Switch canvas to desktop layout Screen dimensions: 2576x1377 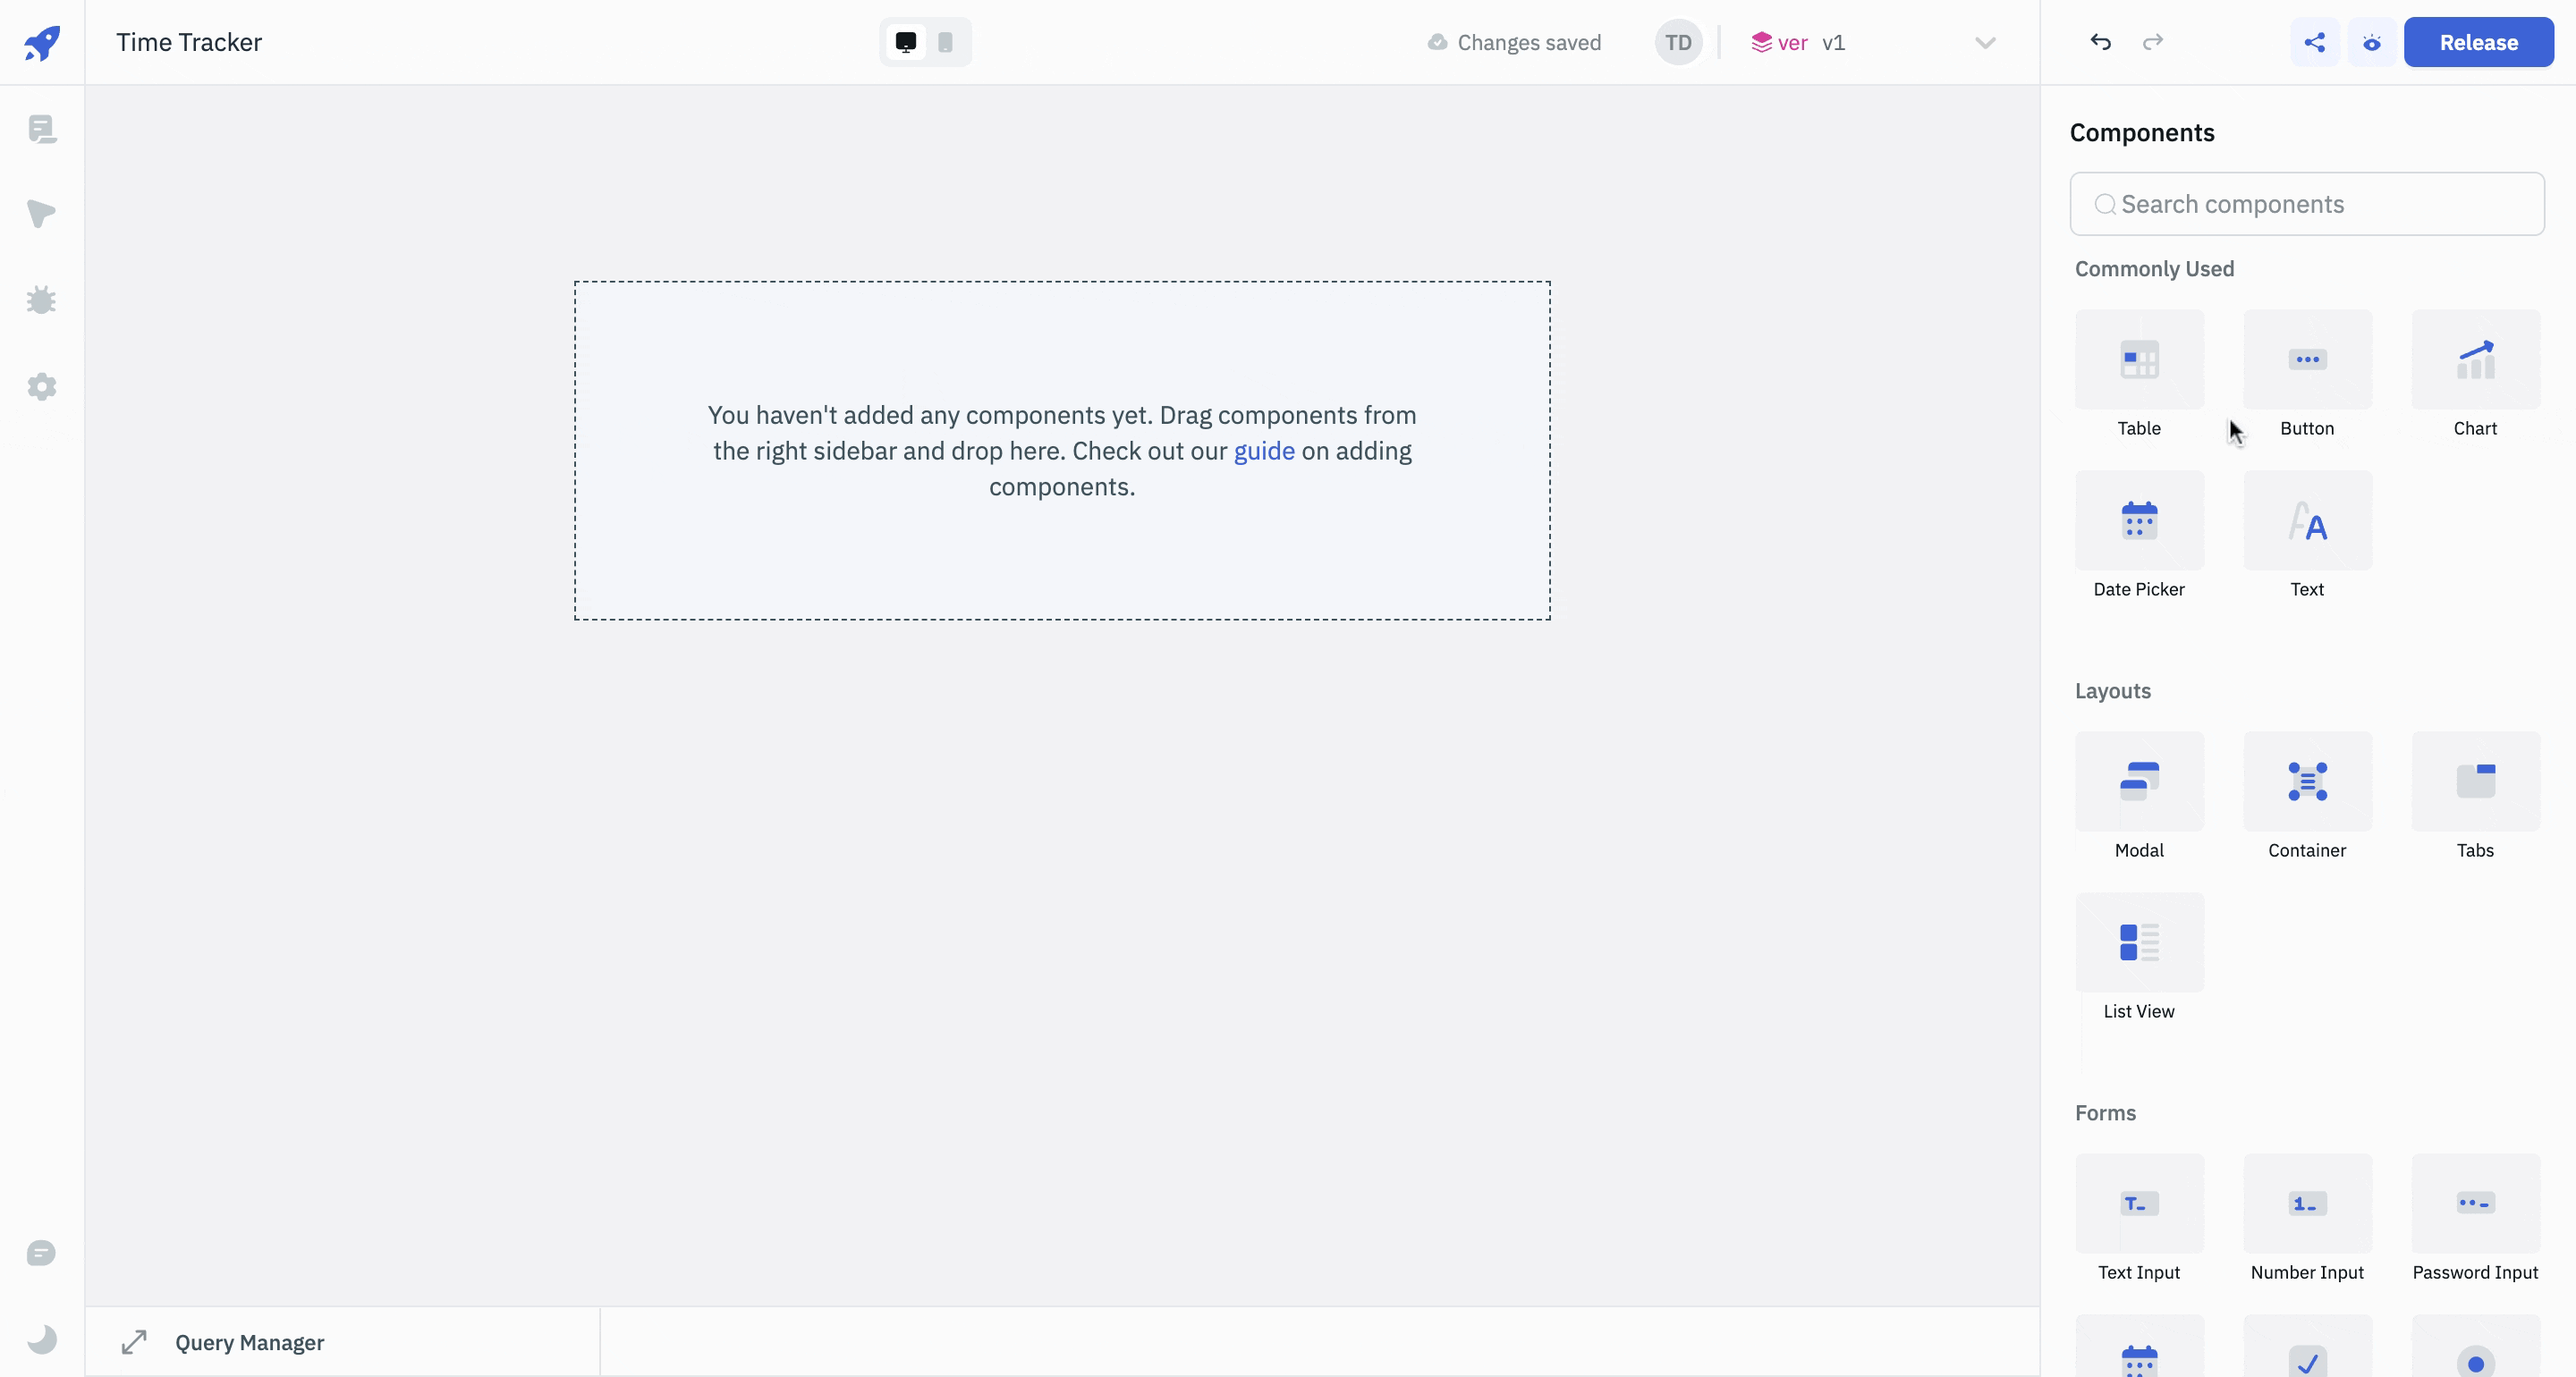pos(905,42)
